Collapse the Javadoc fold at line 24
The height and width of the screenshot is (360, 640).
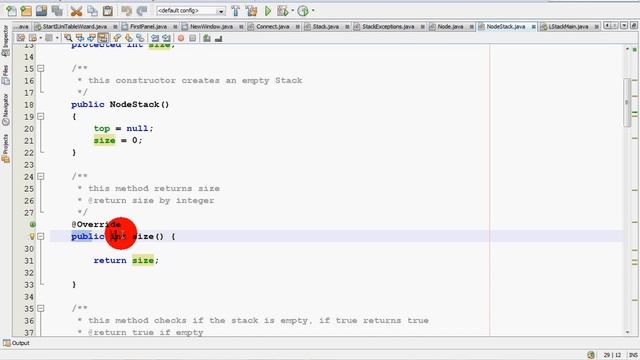[41, 177]
